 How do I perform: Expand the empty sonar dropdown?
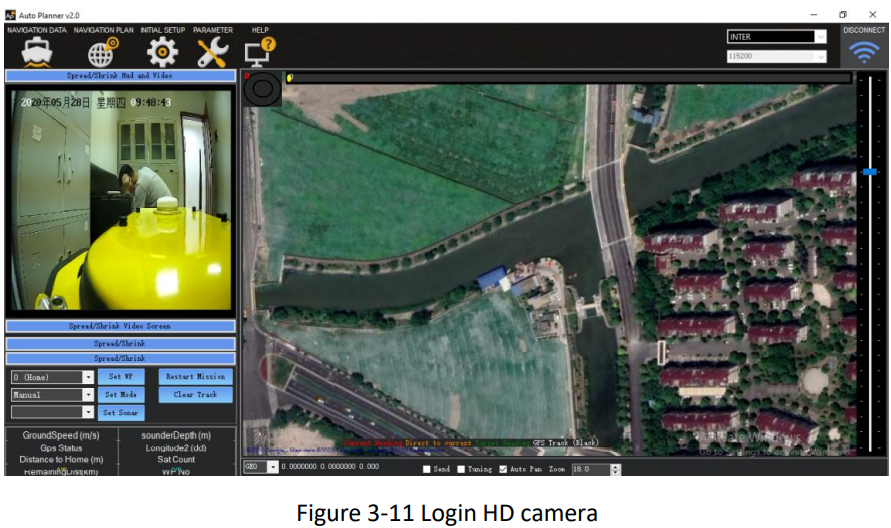pyautogui.click(x=88, y=412)
